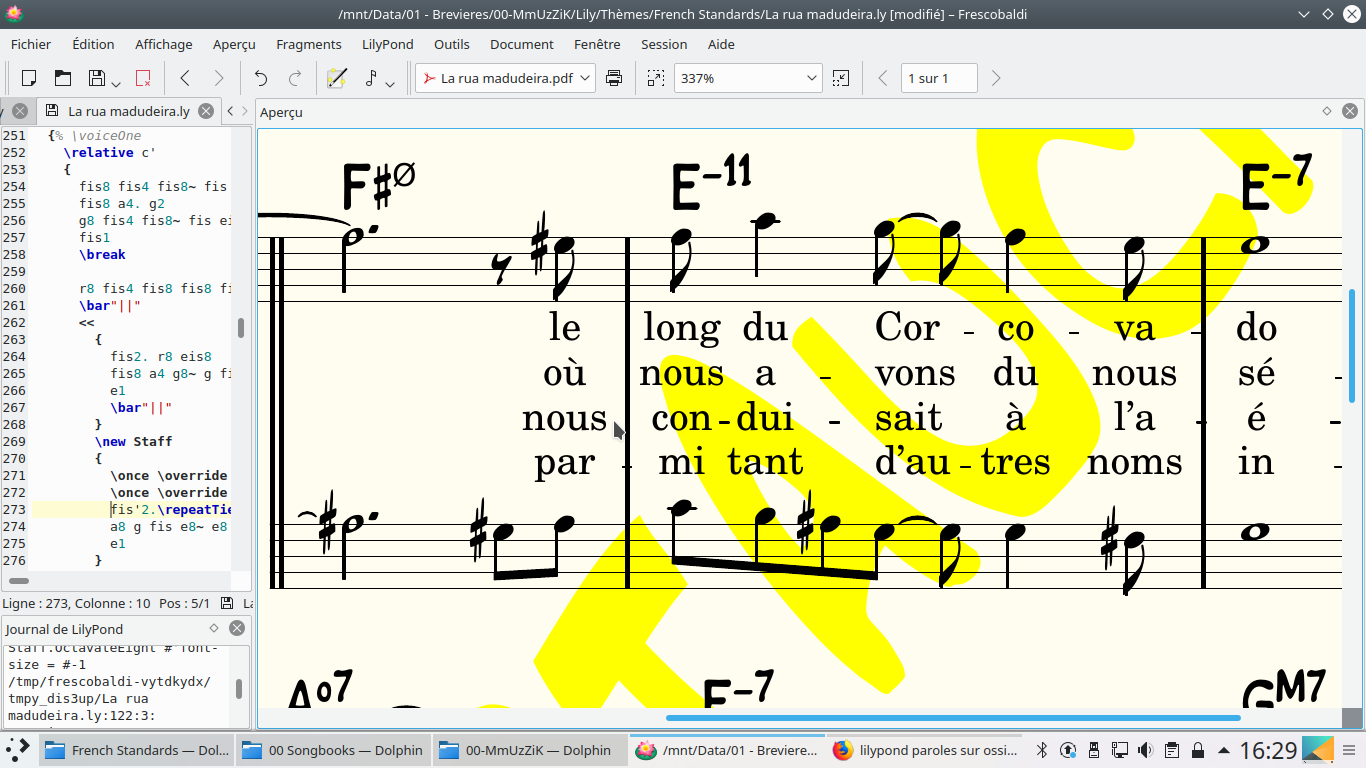Click the Open file toolbar icon
1366x768 pixels.
[63, 78]
